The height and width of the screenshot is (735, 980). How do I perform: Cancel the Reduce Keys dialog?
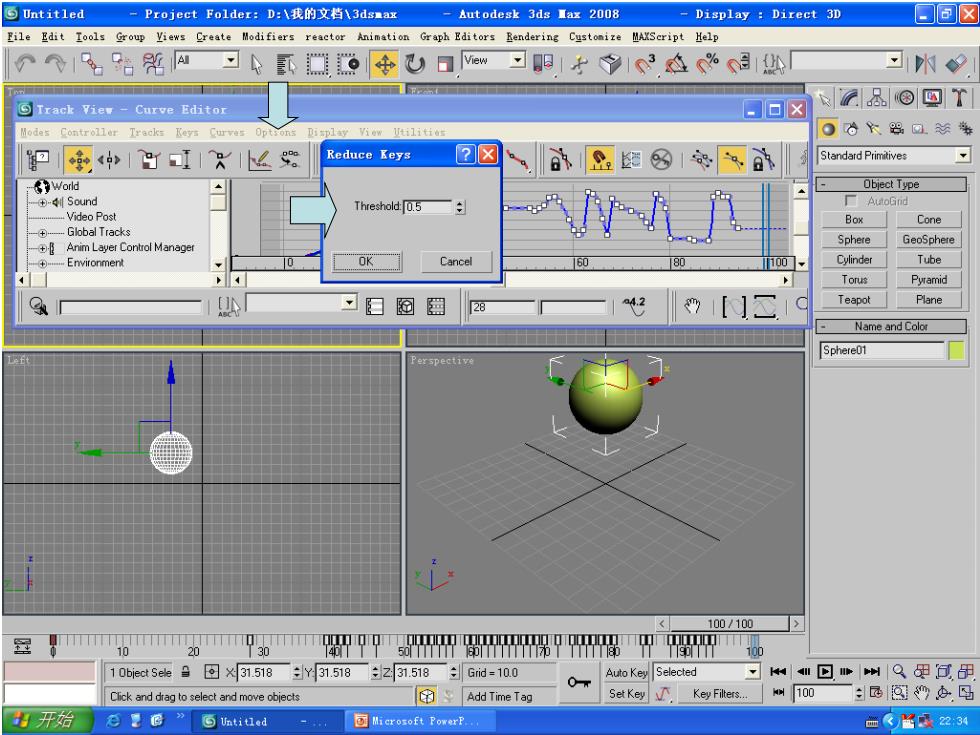coord(456,261)
